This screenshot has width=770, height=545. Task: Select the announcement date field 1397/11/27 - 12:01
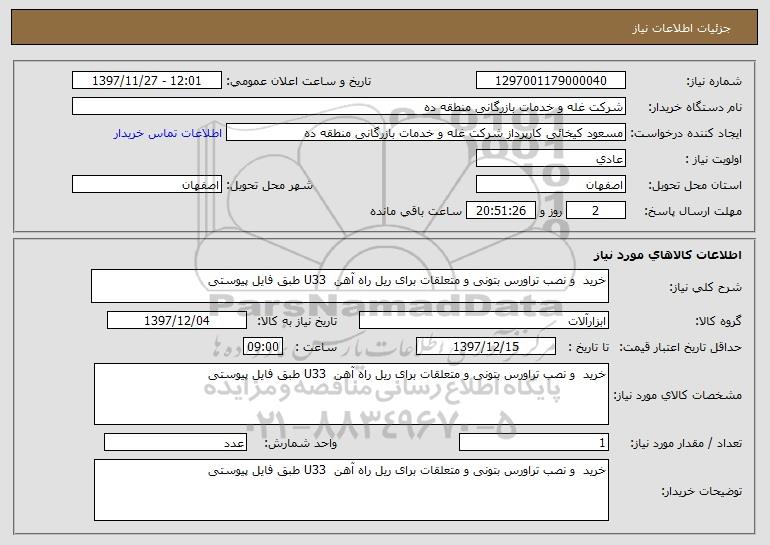tap(147, 81)
